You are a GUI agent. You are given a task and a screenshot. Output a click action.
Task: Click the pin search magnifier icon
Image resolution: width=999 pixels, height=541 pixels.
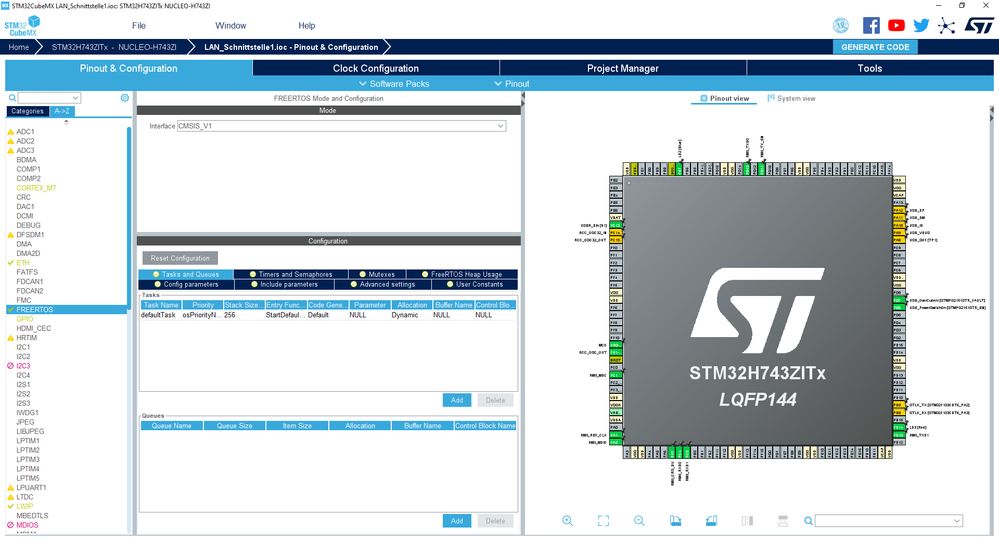tap(808, 521)
